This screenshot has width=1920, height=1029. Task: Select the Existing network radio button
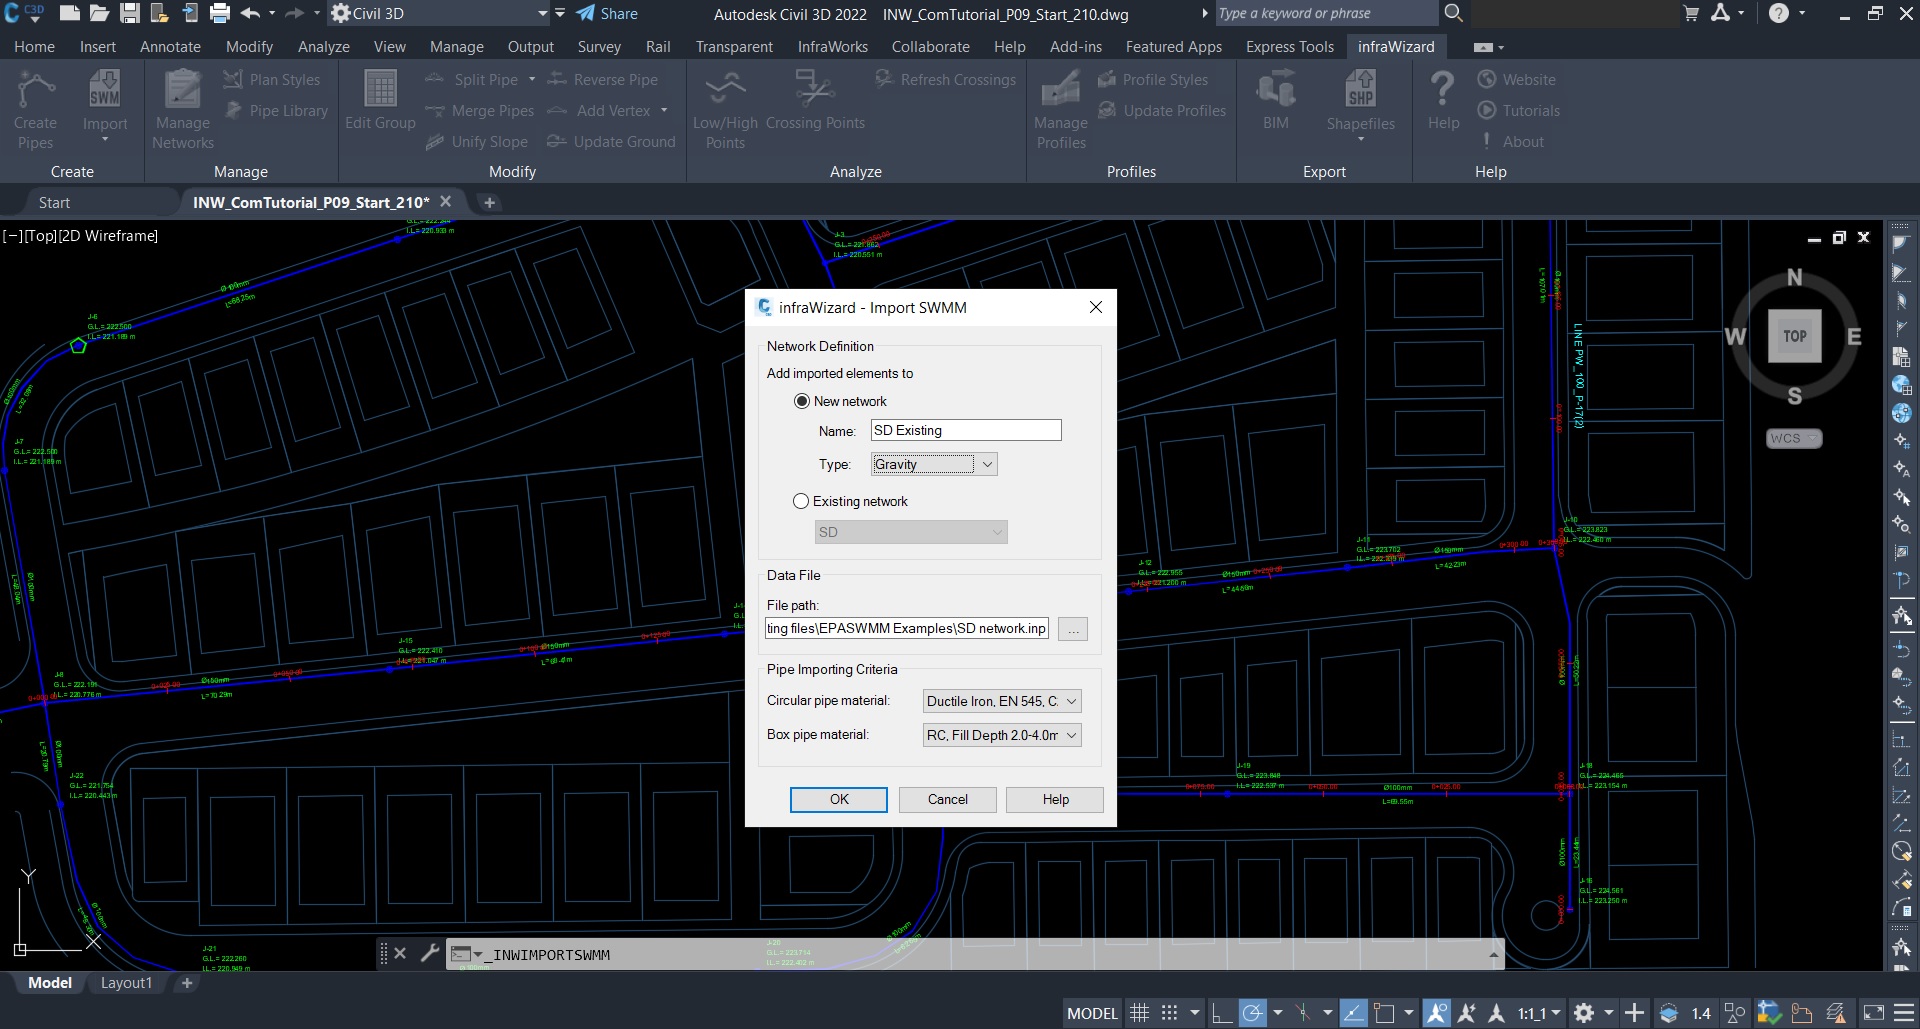coord(801,501)
